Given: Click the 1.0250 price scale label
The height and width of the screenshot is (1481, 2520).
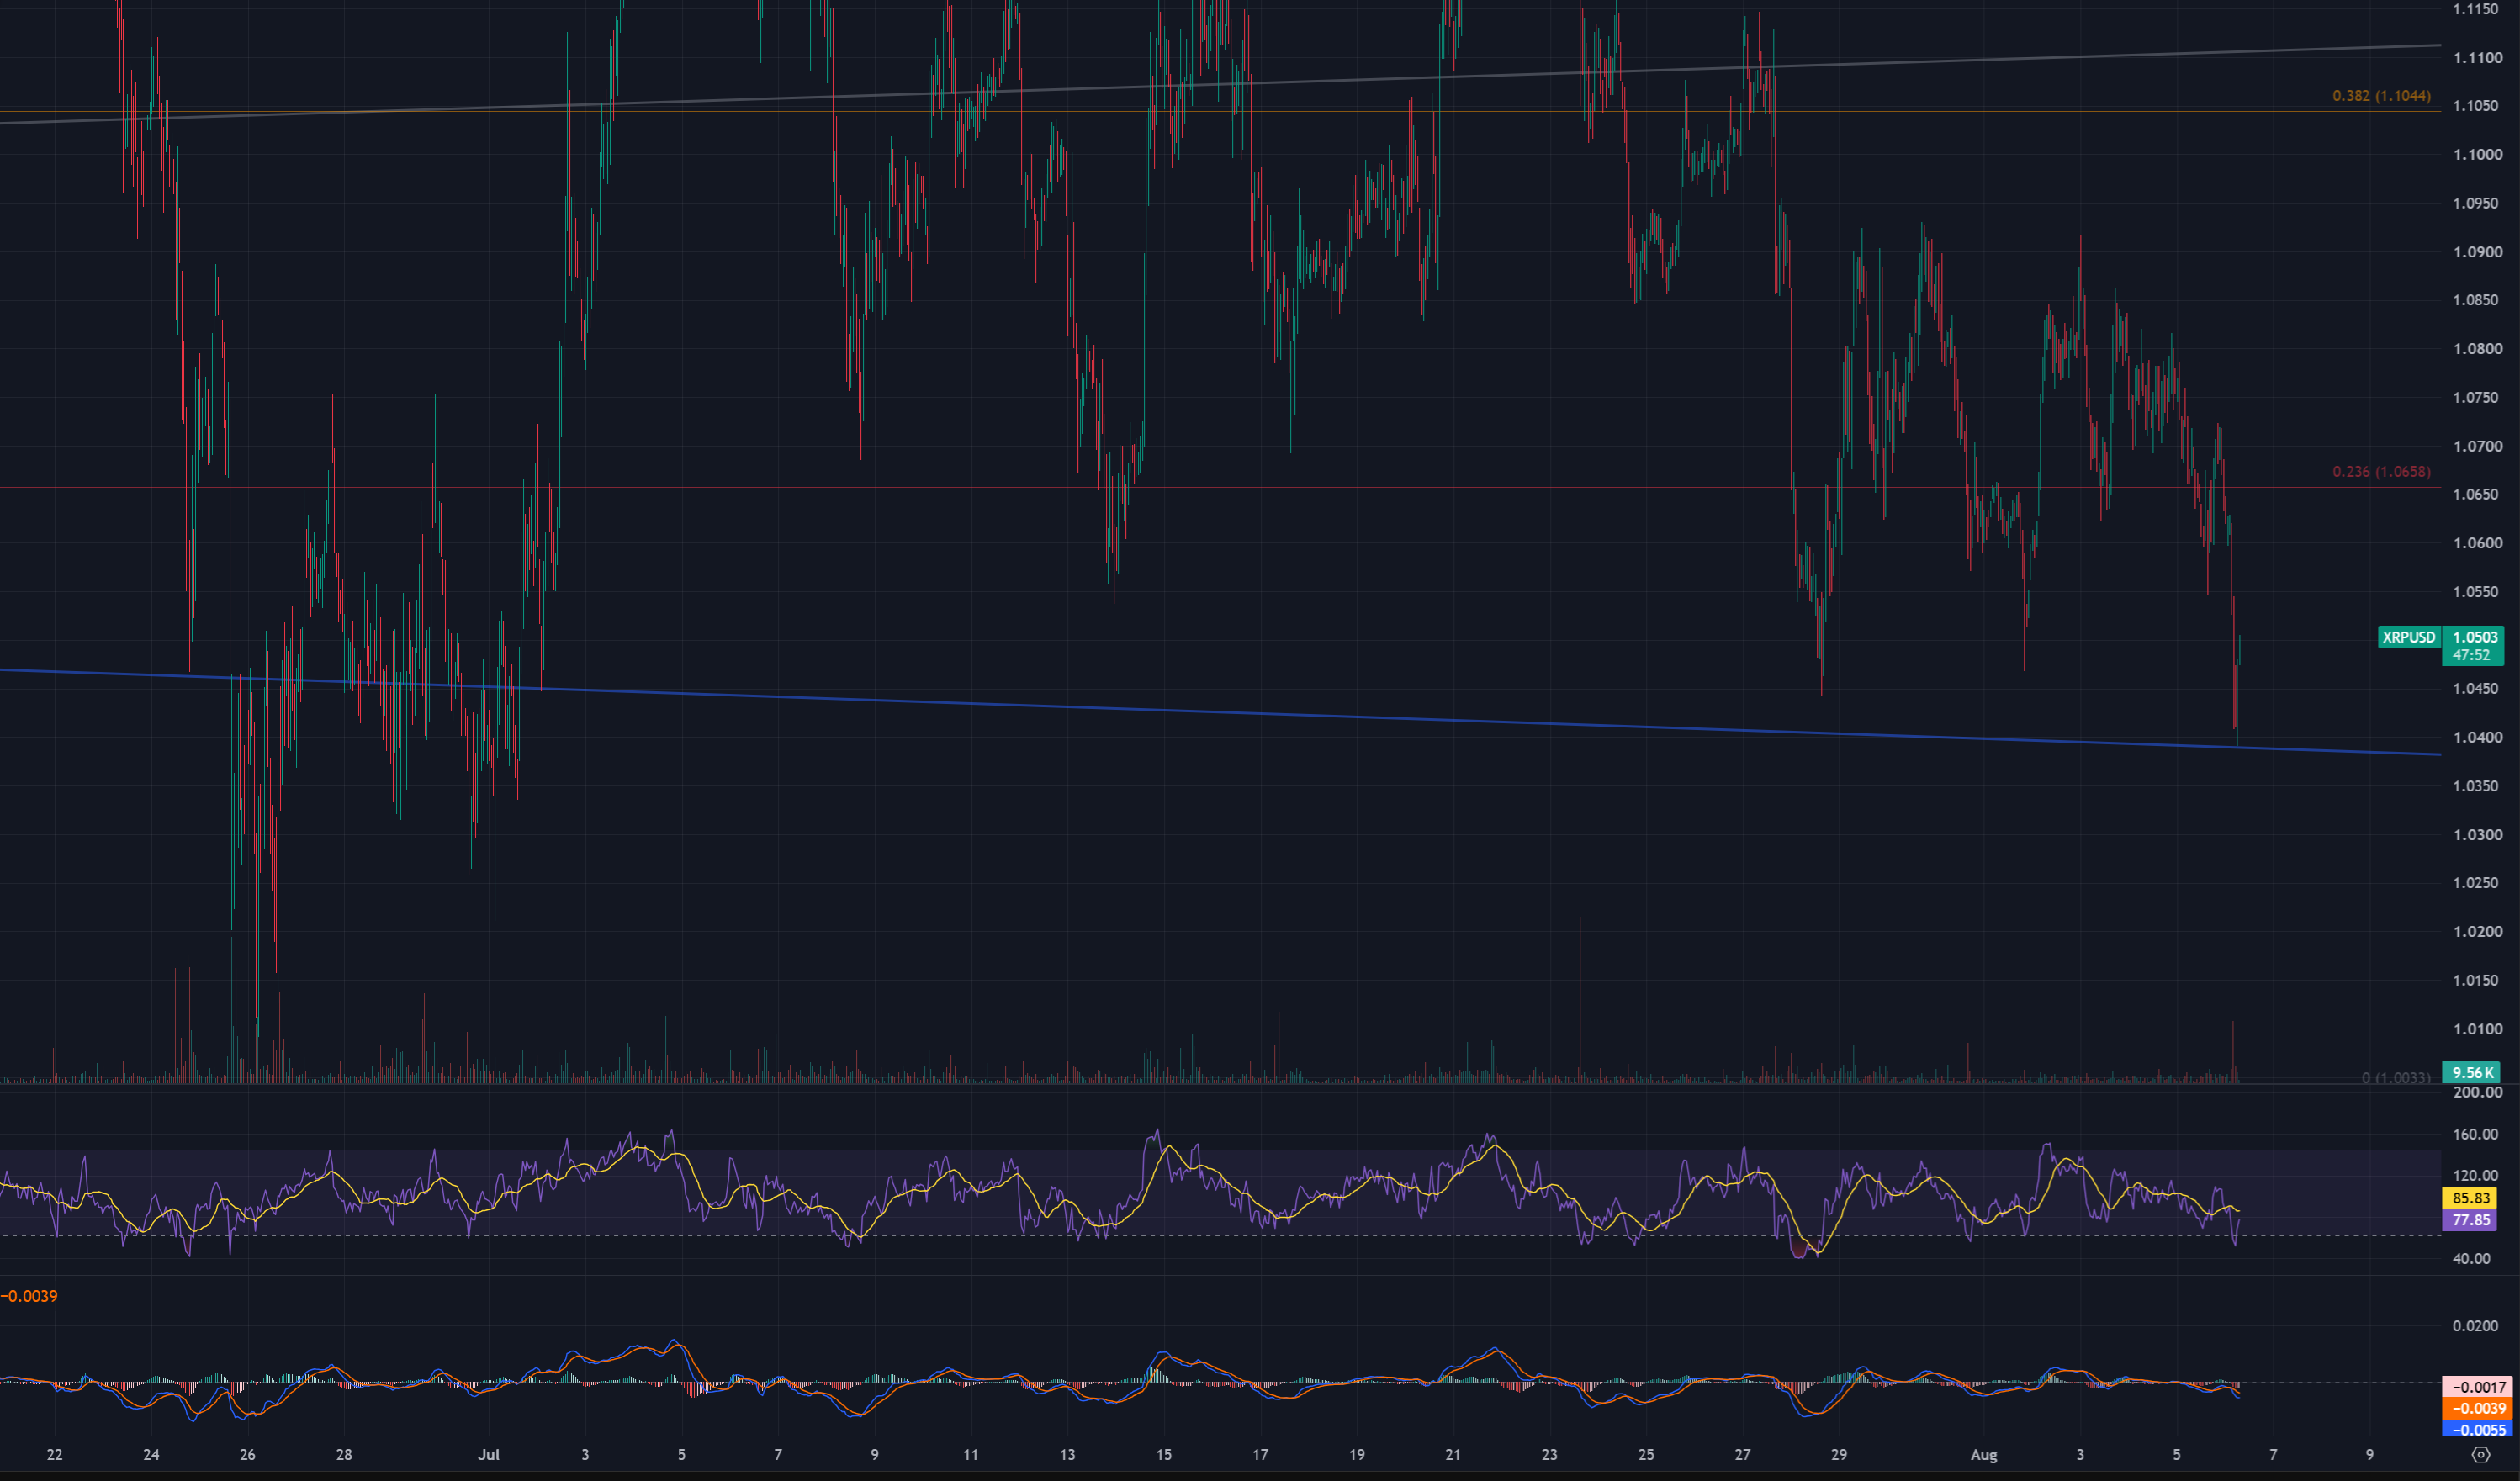Looking at the screenshot, I should 2475,883.
